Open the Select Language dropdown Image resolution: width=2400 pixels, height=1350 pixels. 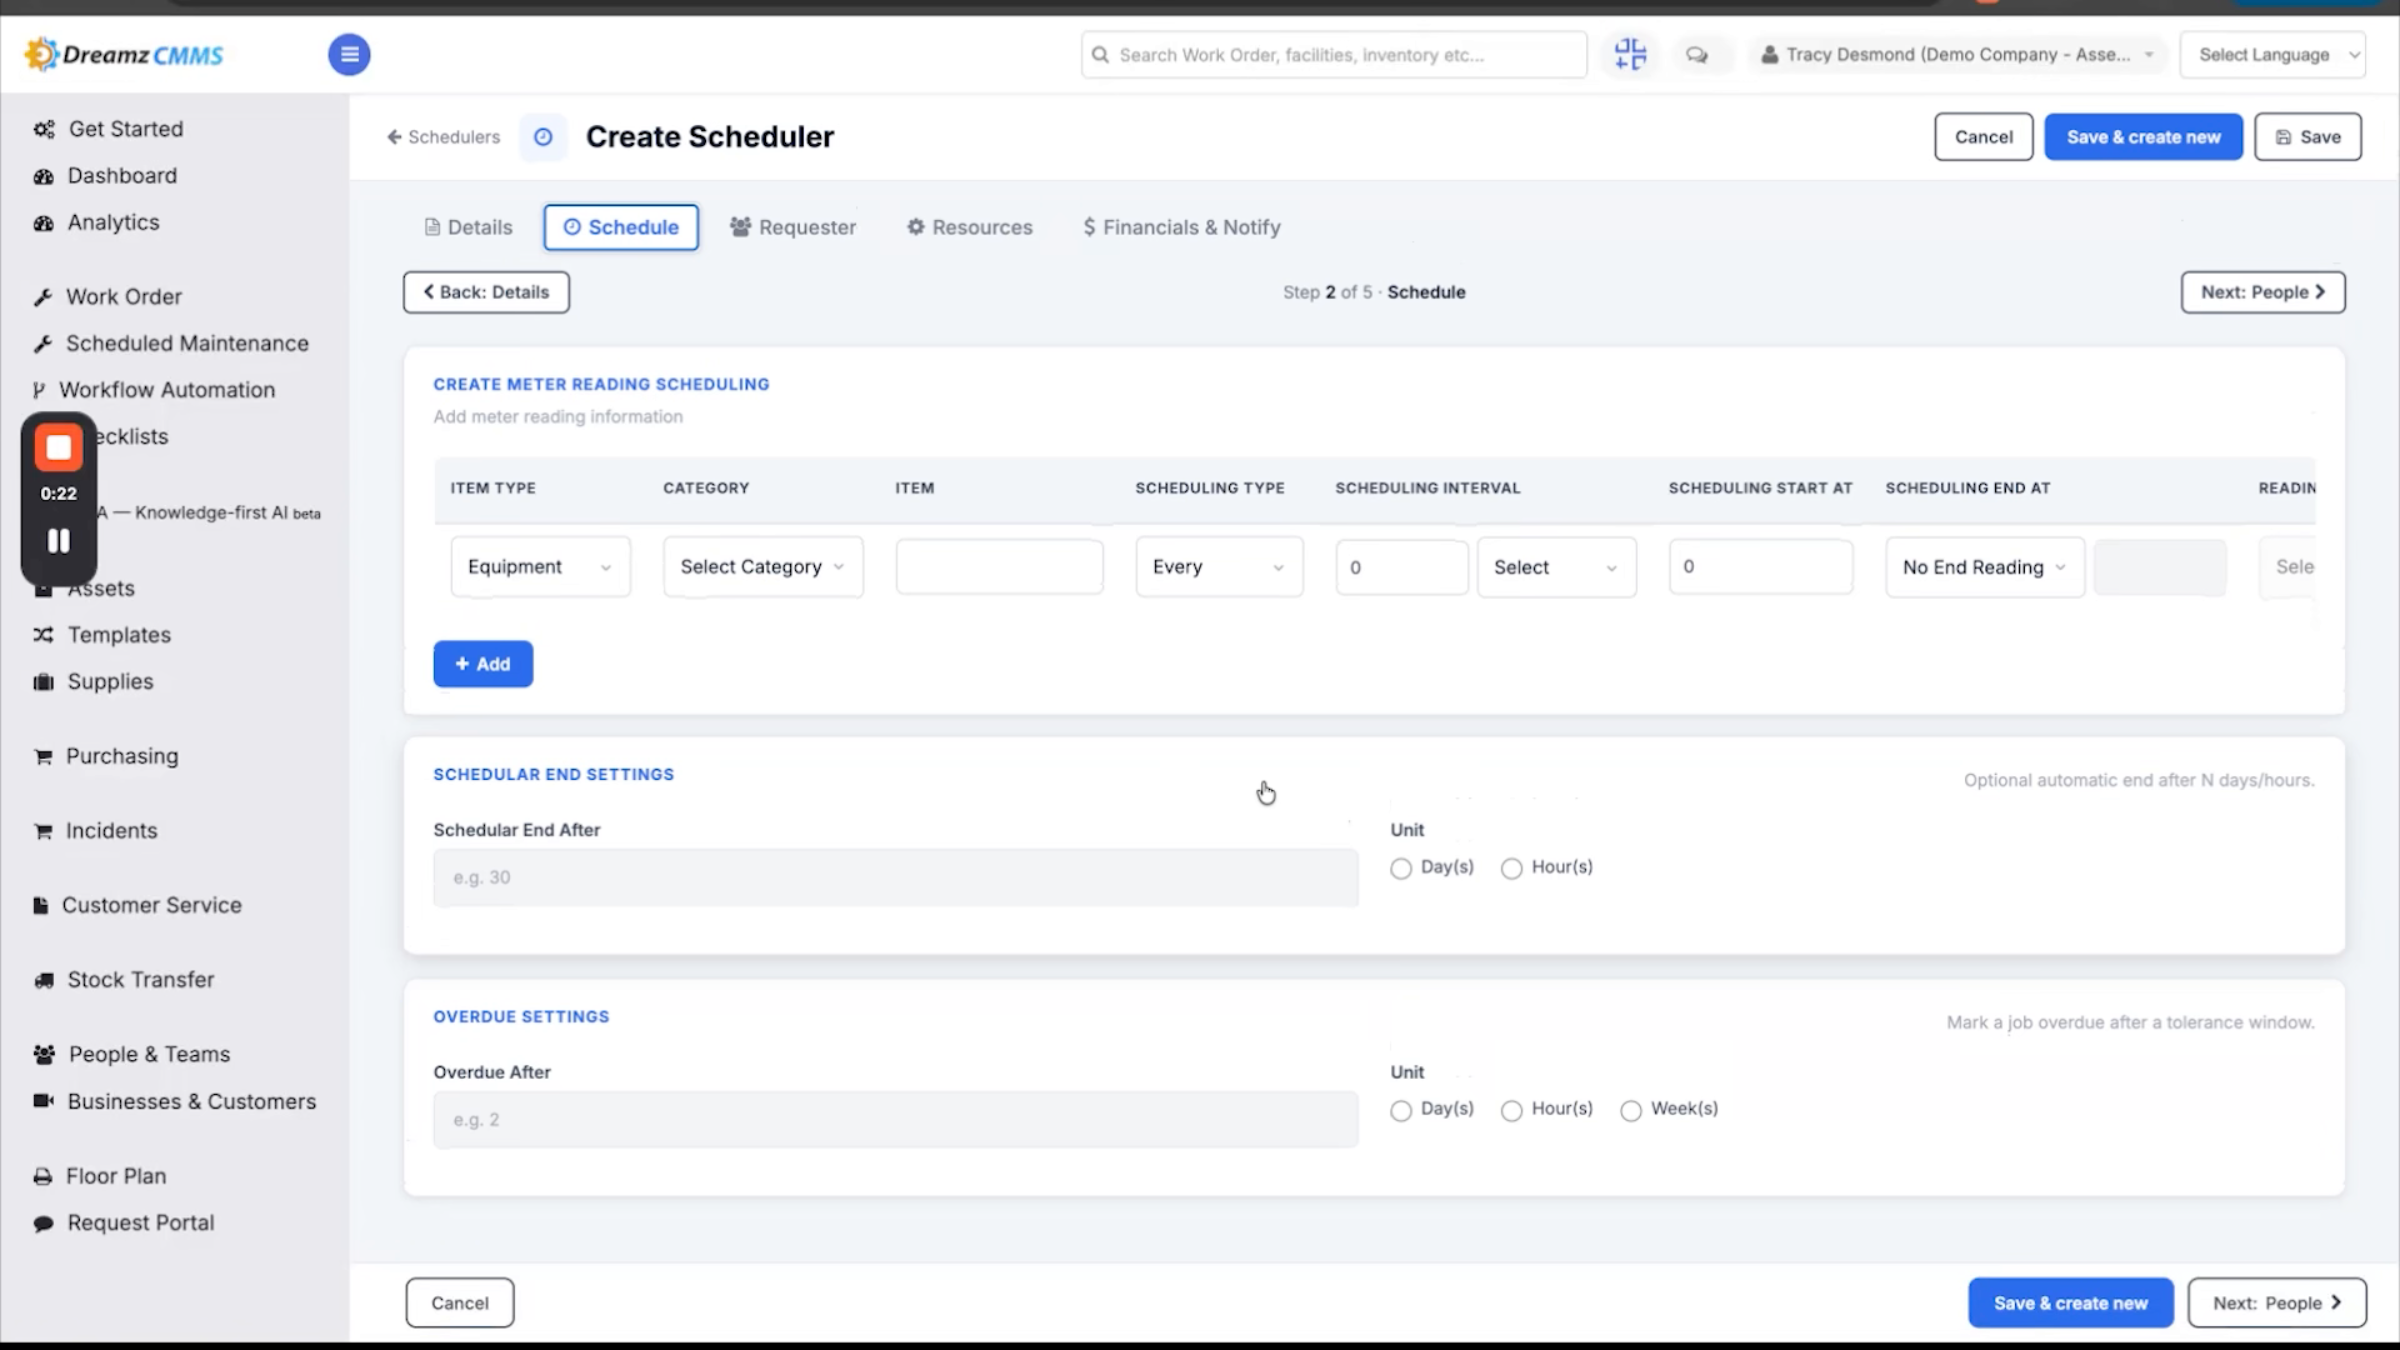pyautogui.click(x=2273, y=55)
